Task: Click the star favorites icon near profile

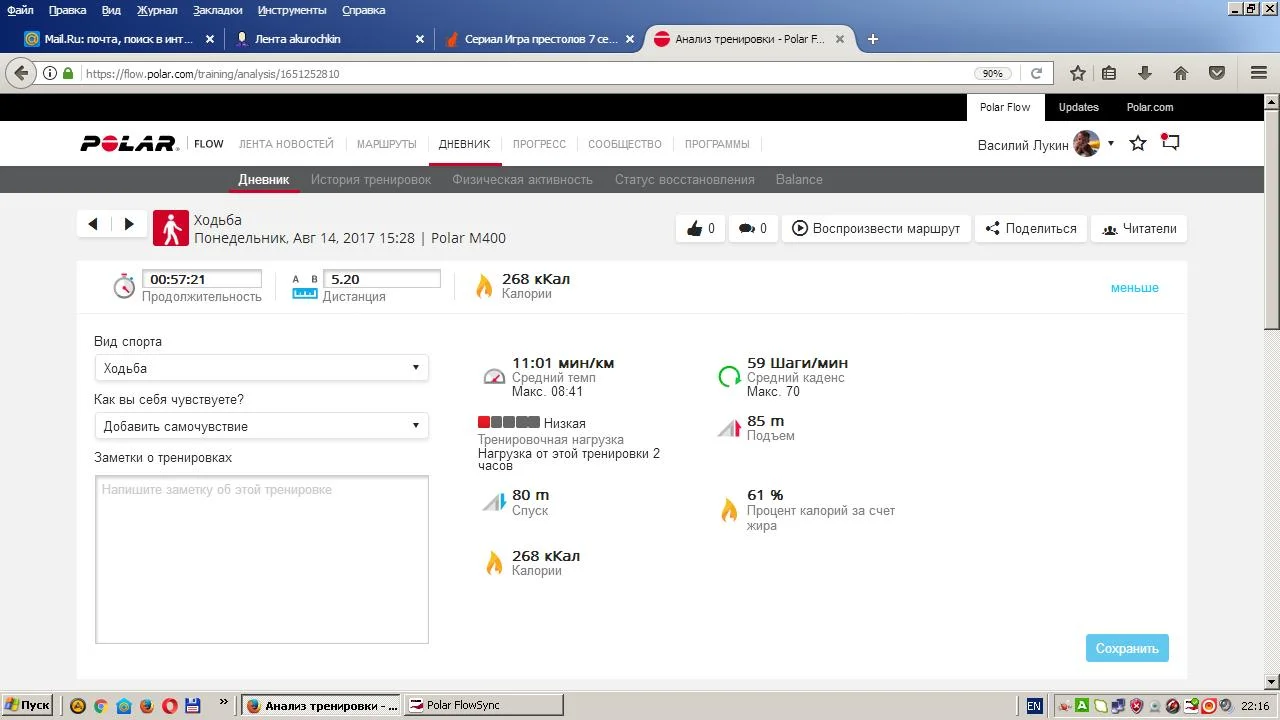Action: [1138, 144]
